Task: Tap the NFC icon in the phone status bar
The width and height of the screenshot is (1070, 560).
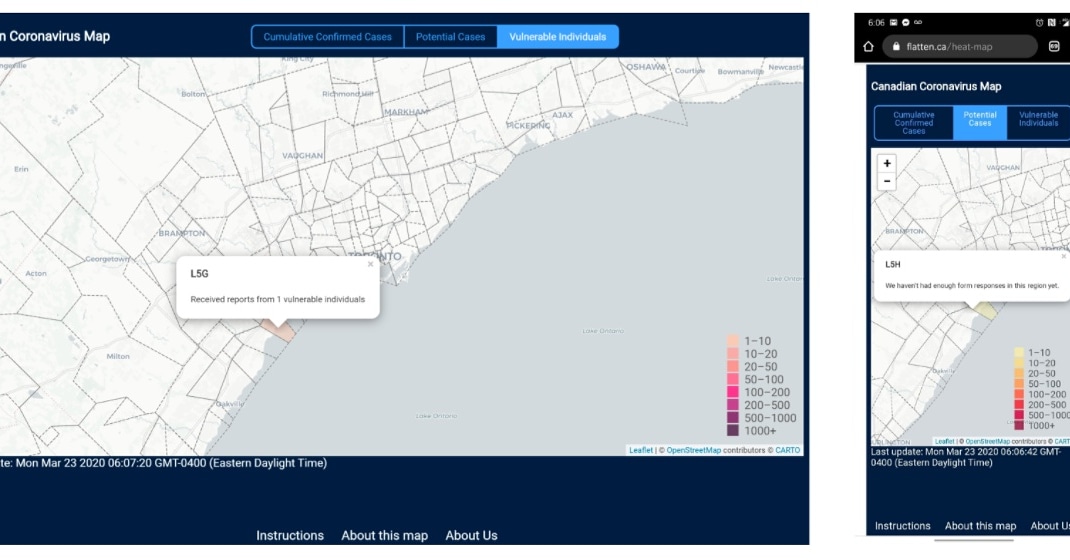Action: 1052,23
